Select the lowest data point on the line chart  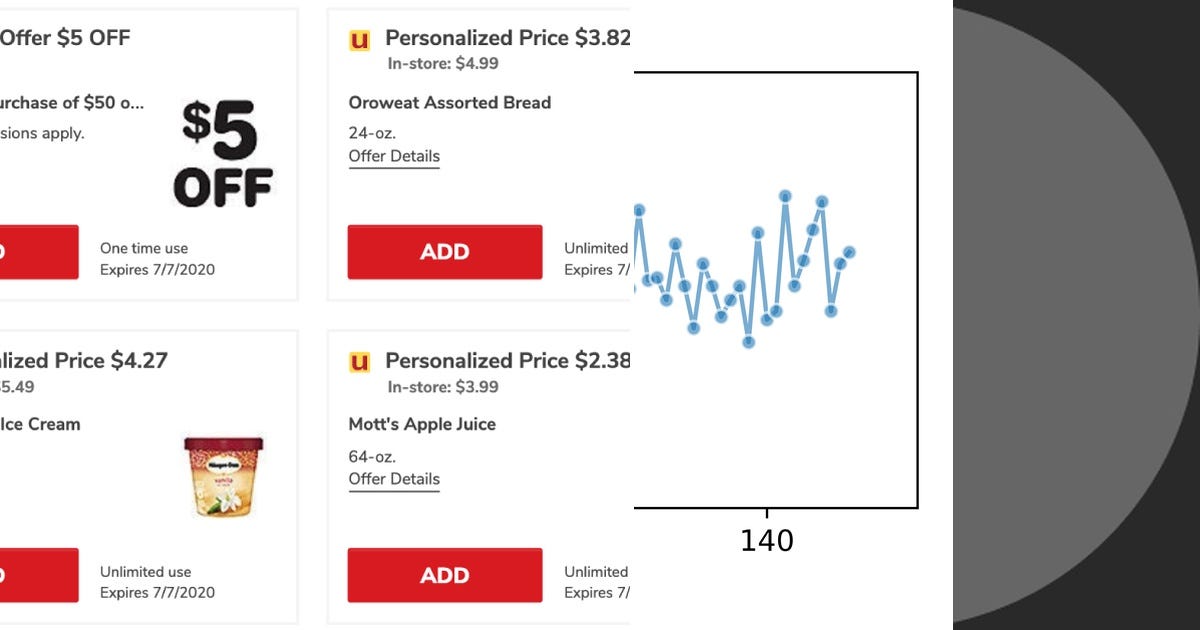point(748,341)
